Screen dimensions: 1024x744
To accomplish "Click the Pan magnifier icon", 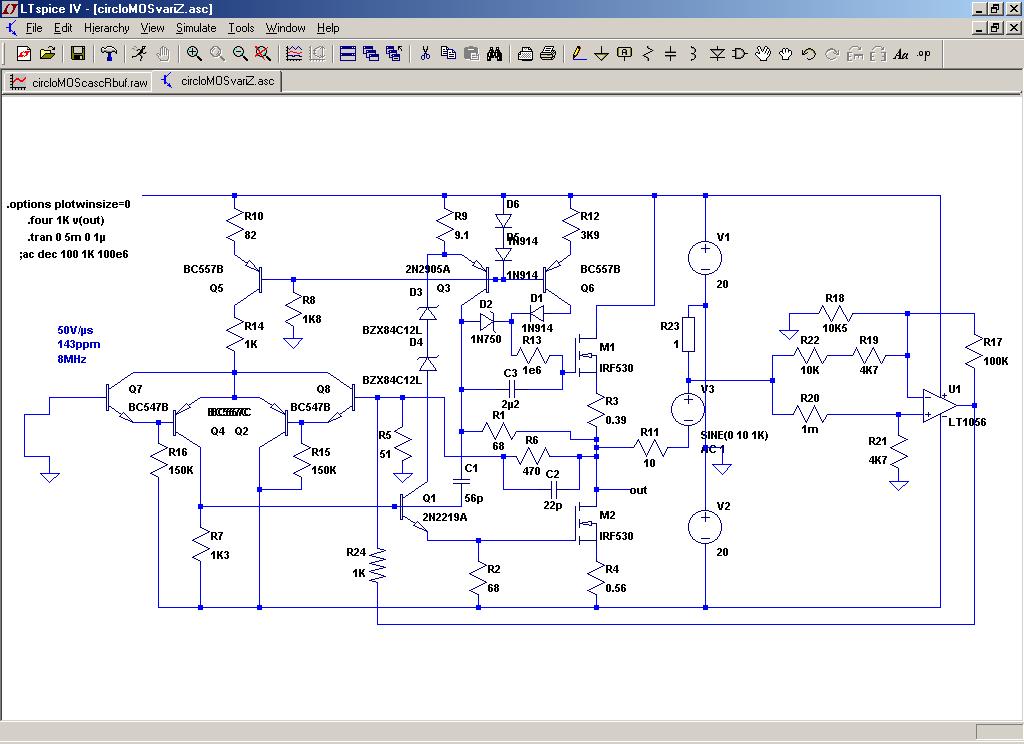I will click(x=217, y=54).
